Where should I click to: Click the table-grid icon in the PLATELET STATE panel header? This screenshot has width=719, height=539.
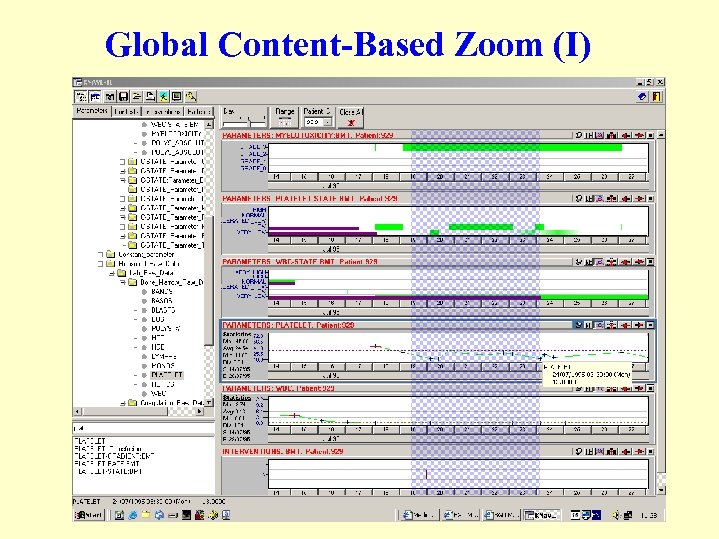click(x=589, y=199)
